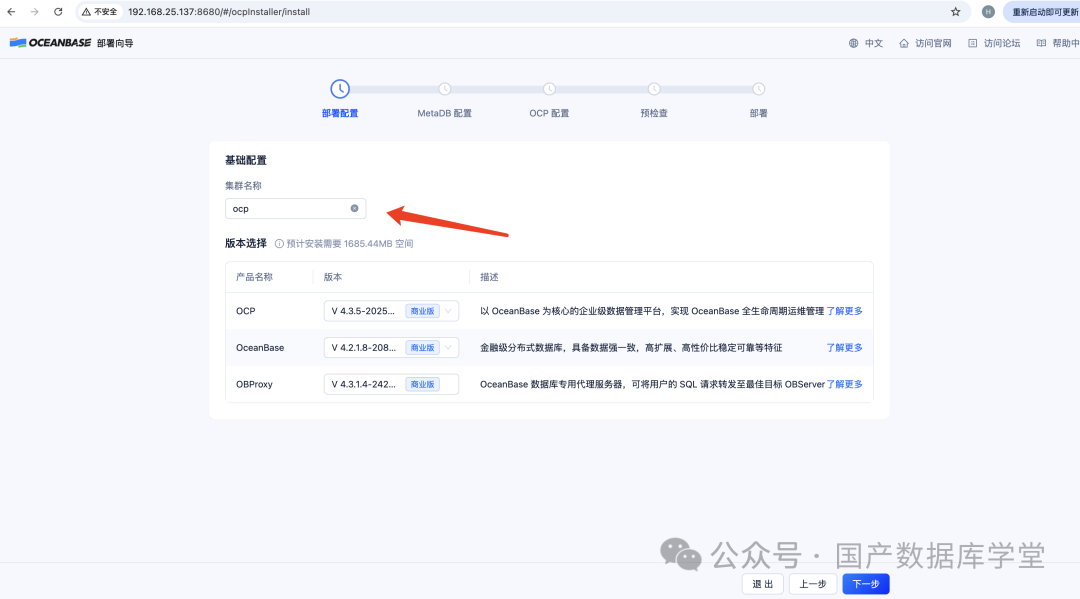Image resolution: width=1080 pixels, height=599 pixels.
Task: Click the OCP product name cell
Action: click(x=246, y=311)
